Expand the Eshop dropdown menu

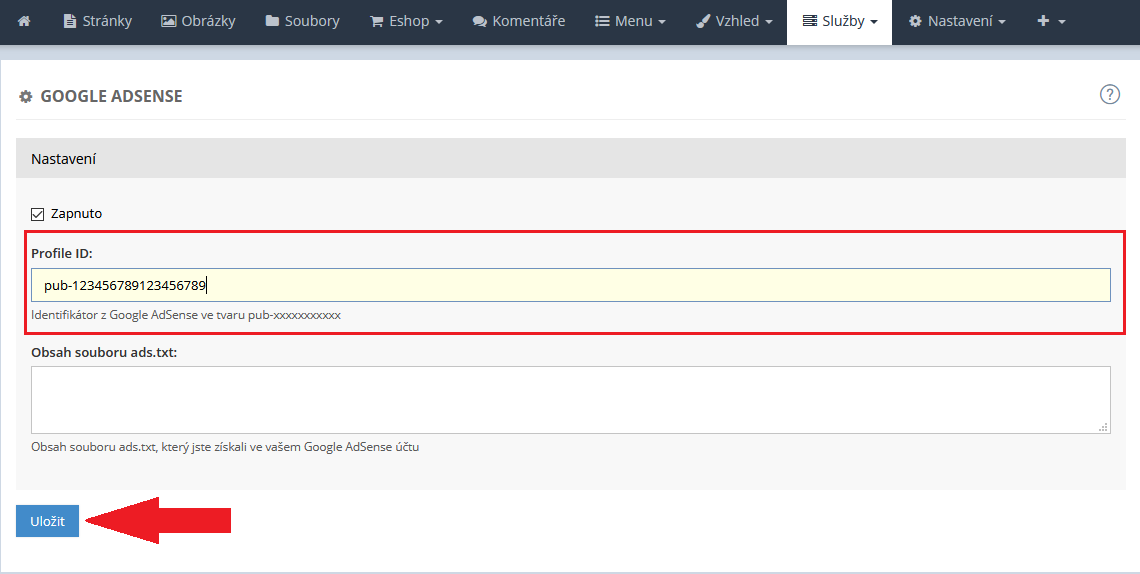pos(405,21)
